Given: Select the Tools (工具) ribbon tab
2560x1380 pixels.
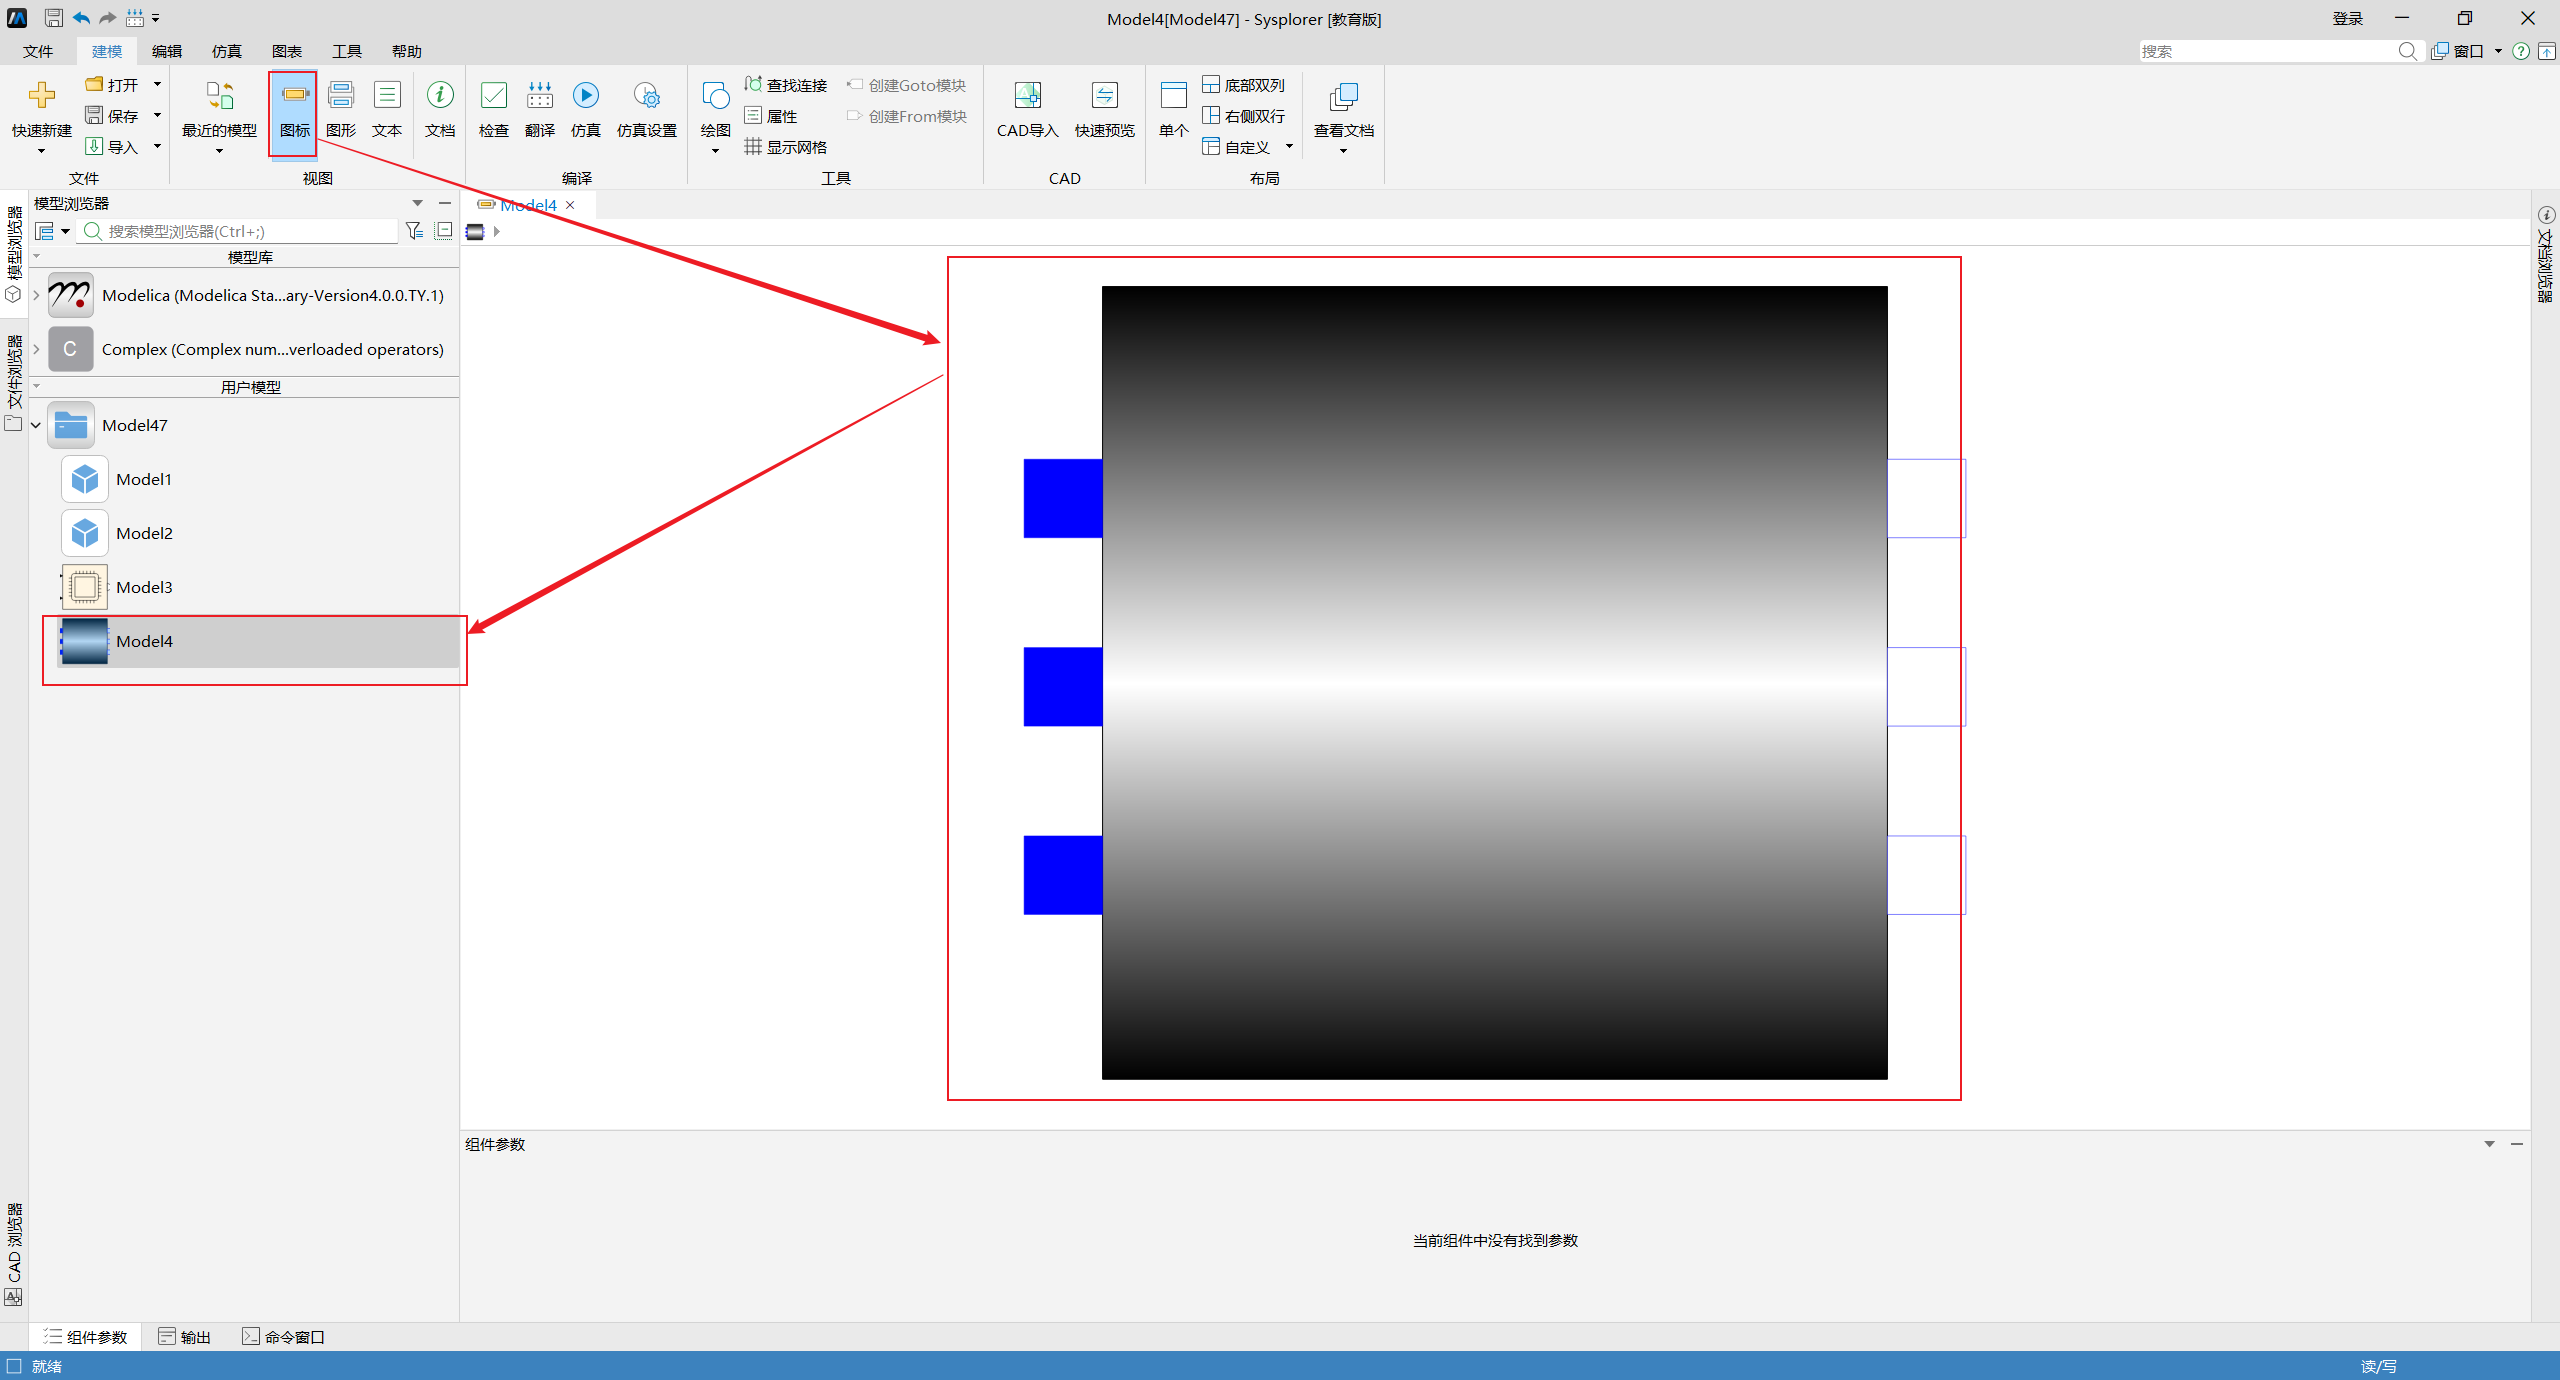Looking at the screenshot, I should pyautogui.click(x=347, y=51).
